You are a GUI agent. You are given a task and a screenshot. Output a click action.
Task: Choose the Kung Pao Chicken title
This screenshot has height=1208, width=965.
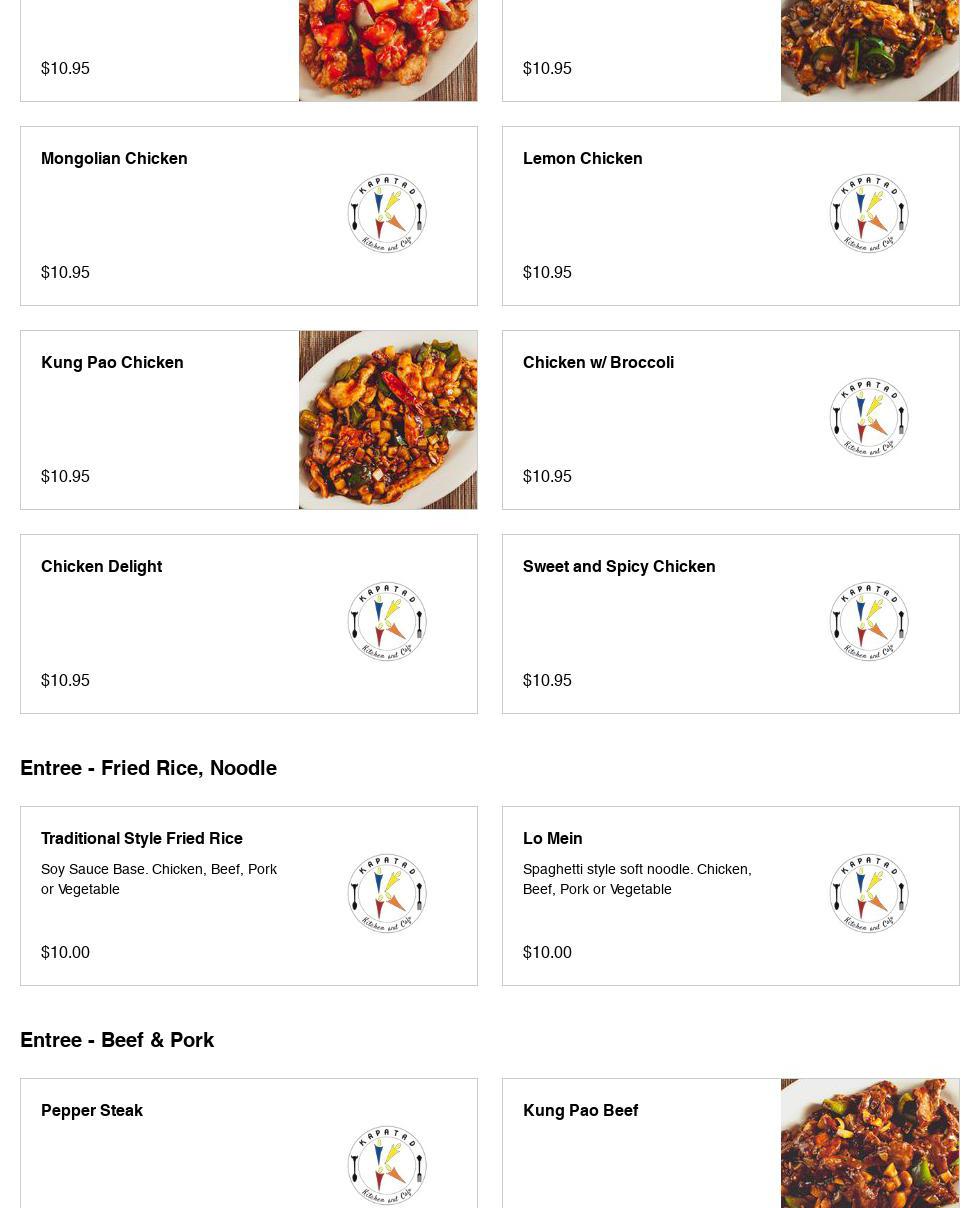tap(112, 362)
